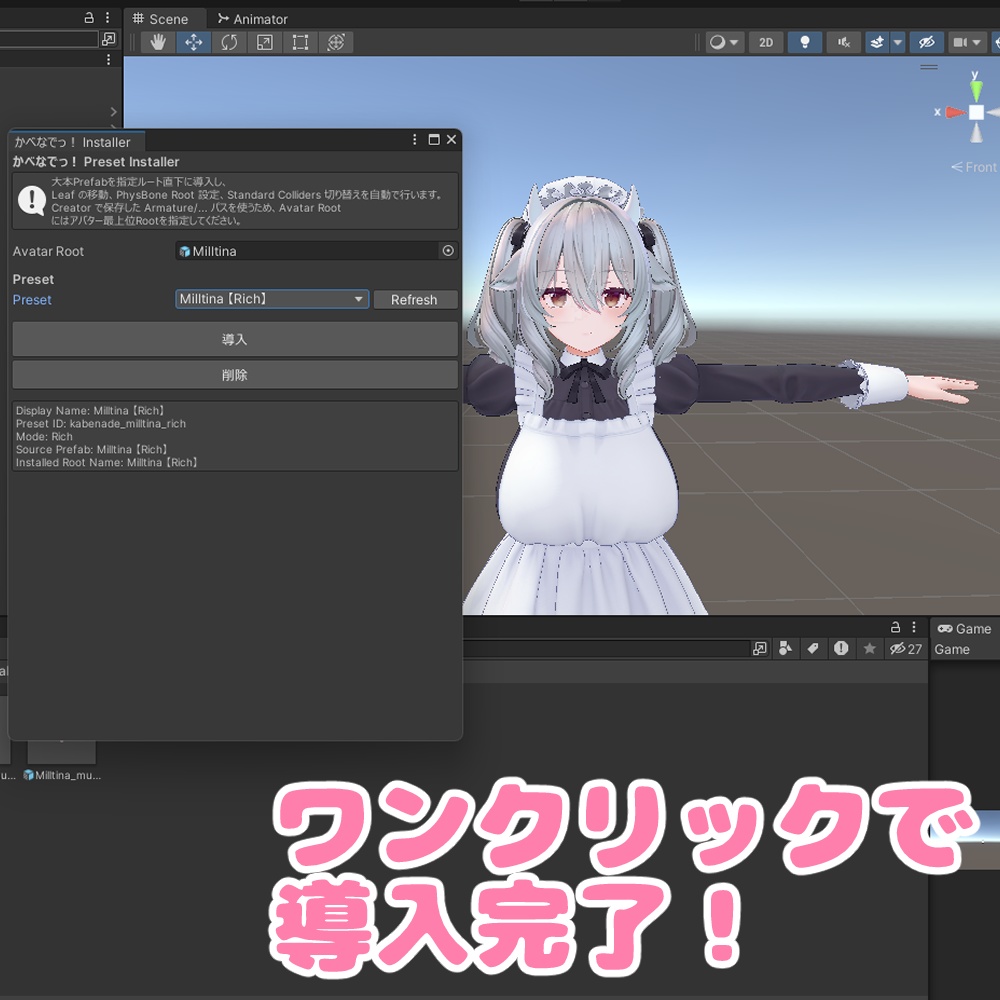Select the Rotate tool
The width and height of the screenshot is (1000, 1000).
(228, 42)
